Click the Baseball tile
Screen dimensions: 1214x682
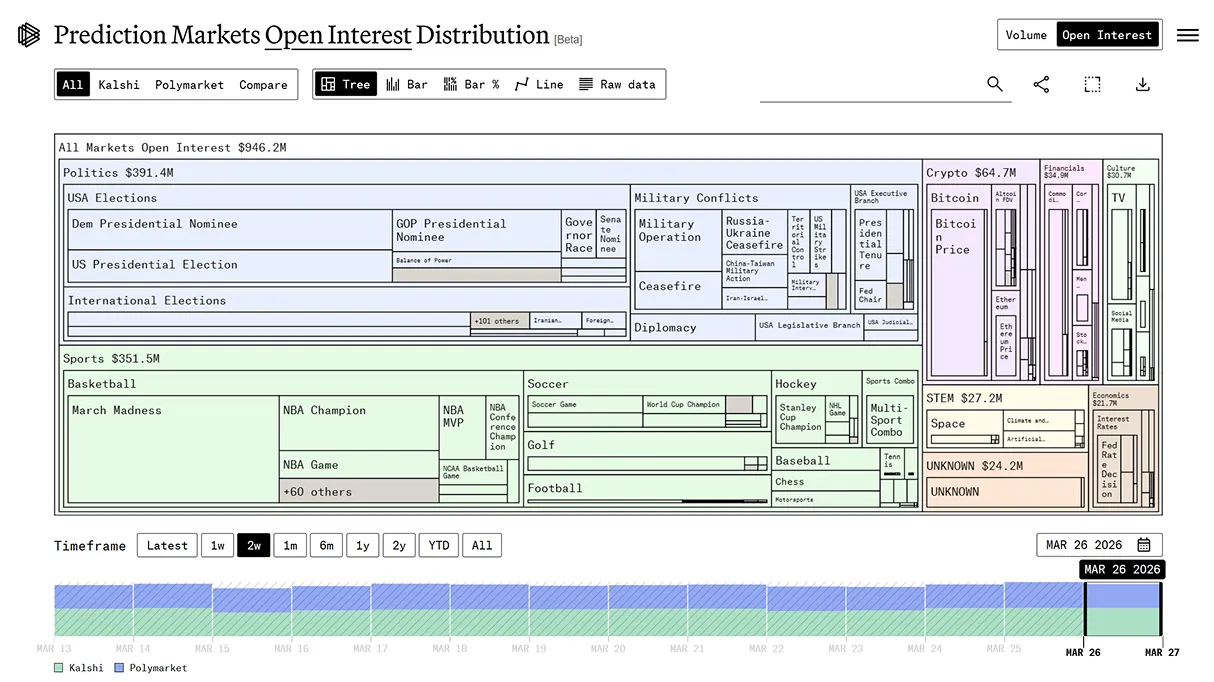pos(825,461)
